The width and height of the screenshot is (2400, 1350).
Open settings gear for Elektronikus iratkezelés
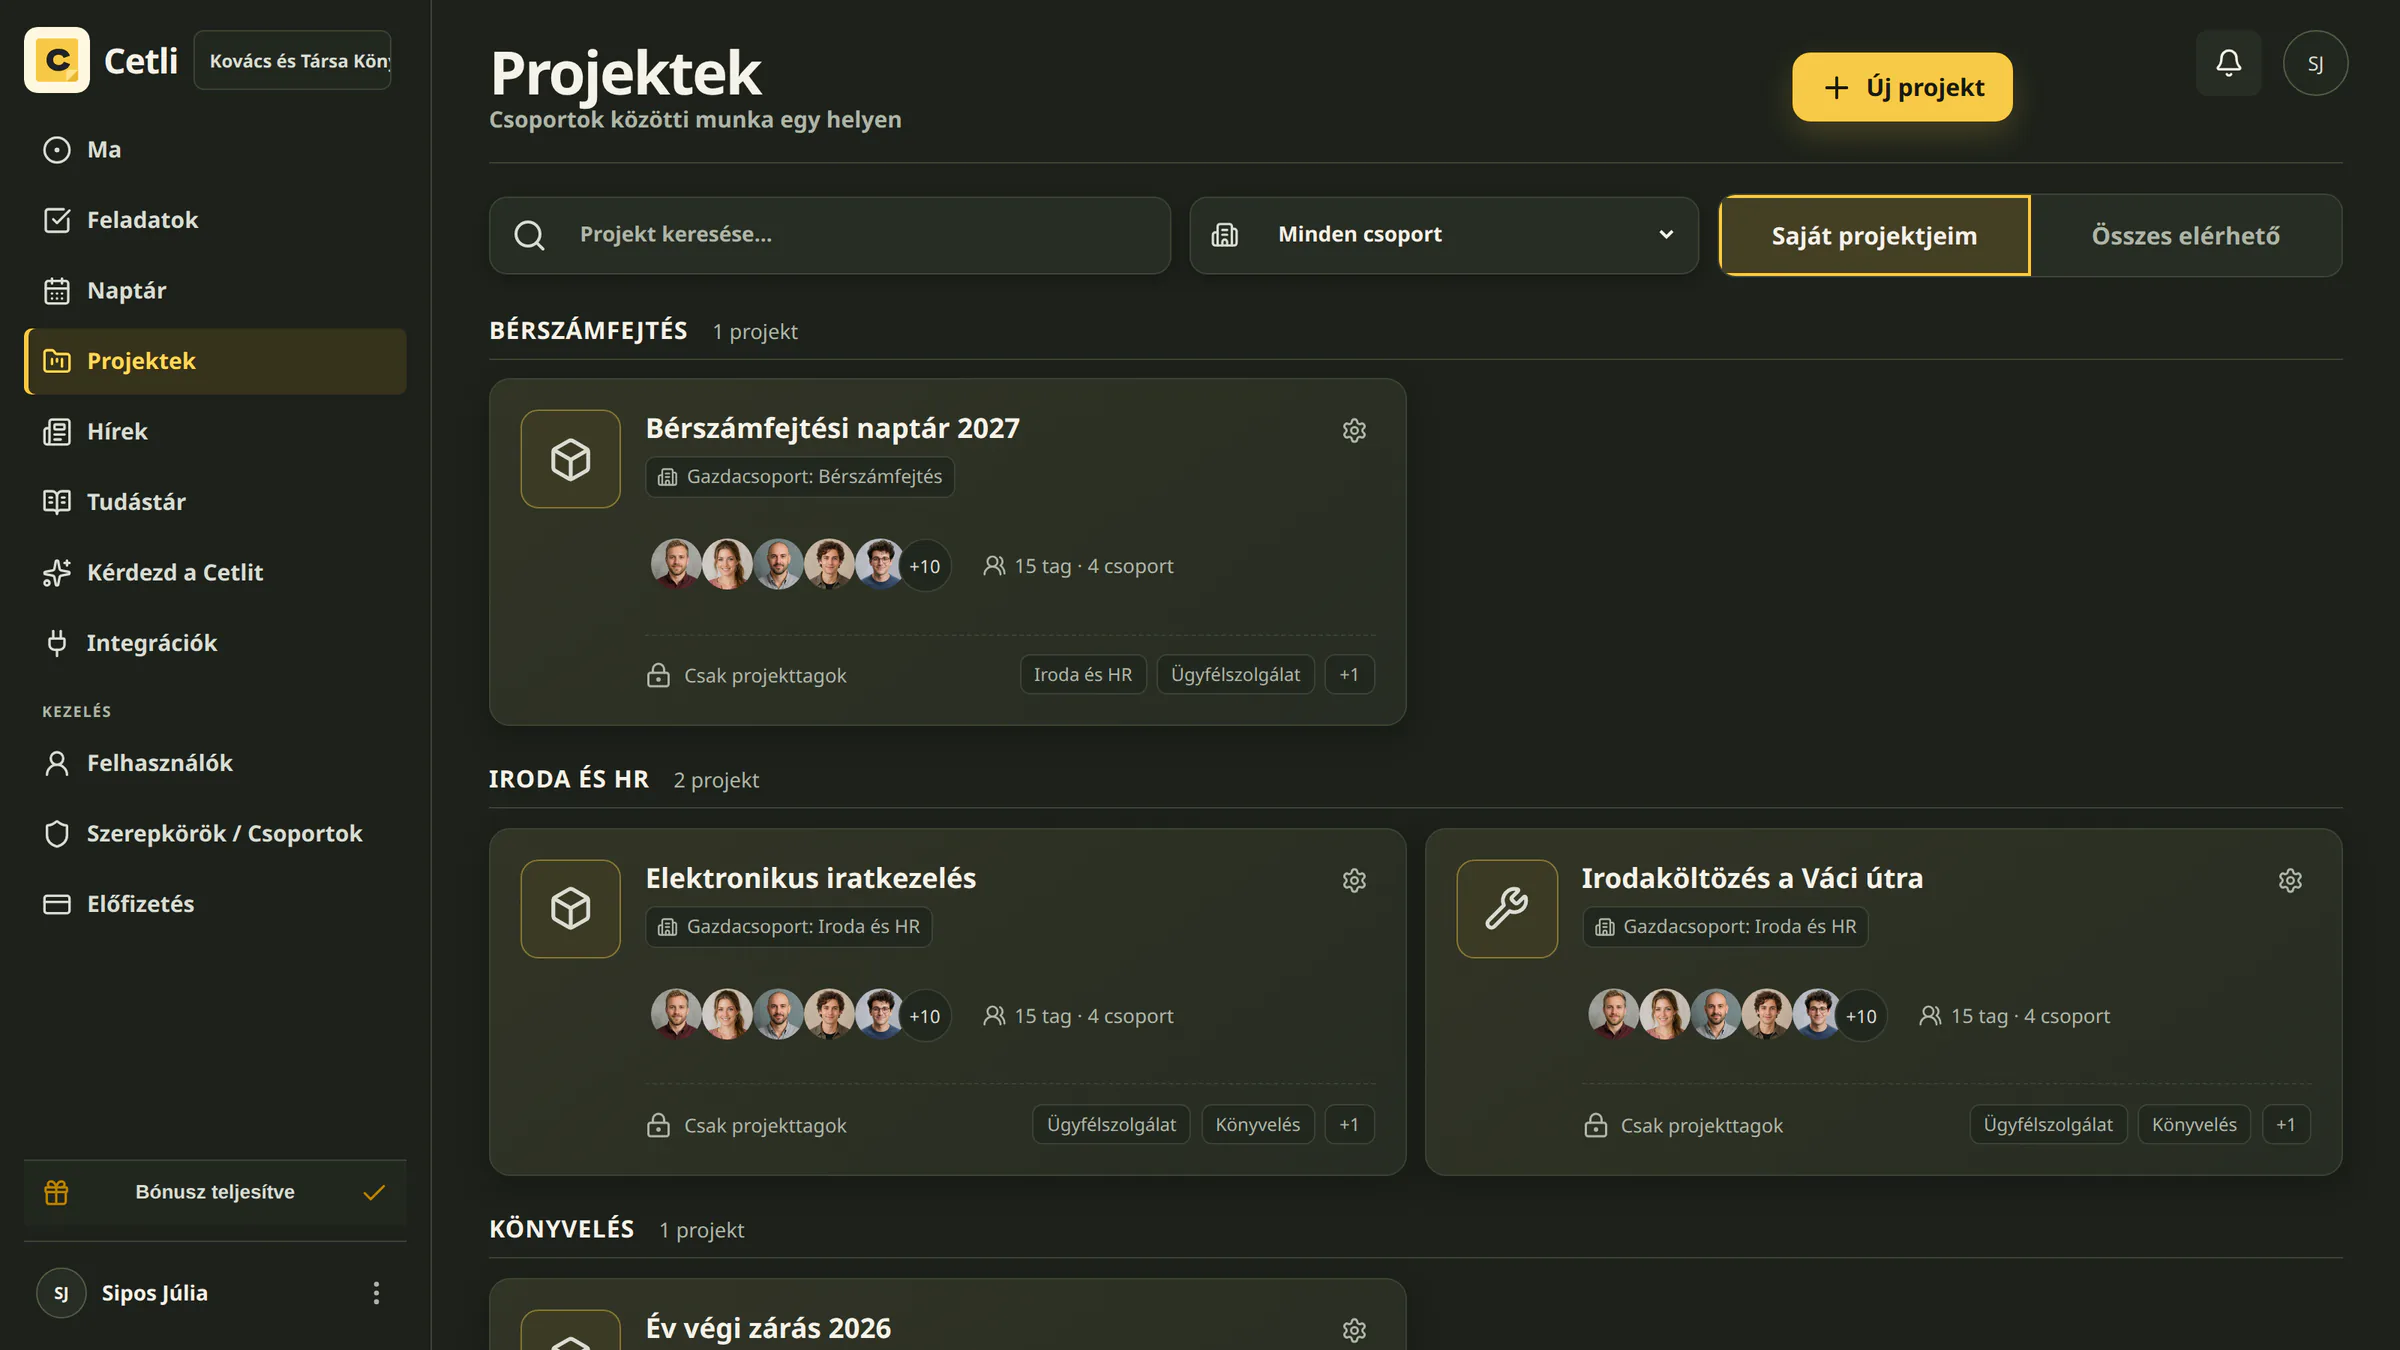coord(1354,880)
